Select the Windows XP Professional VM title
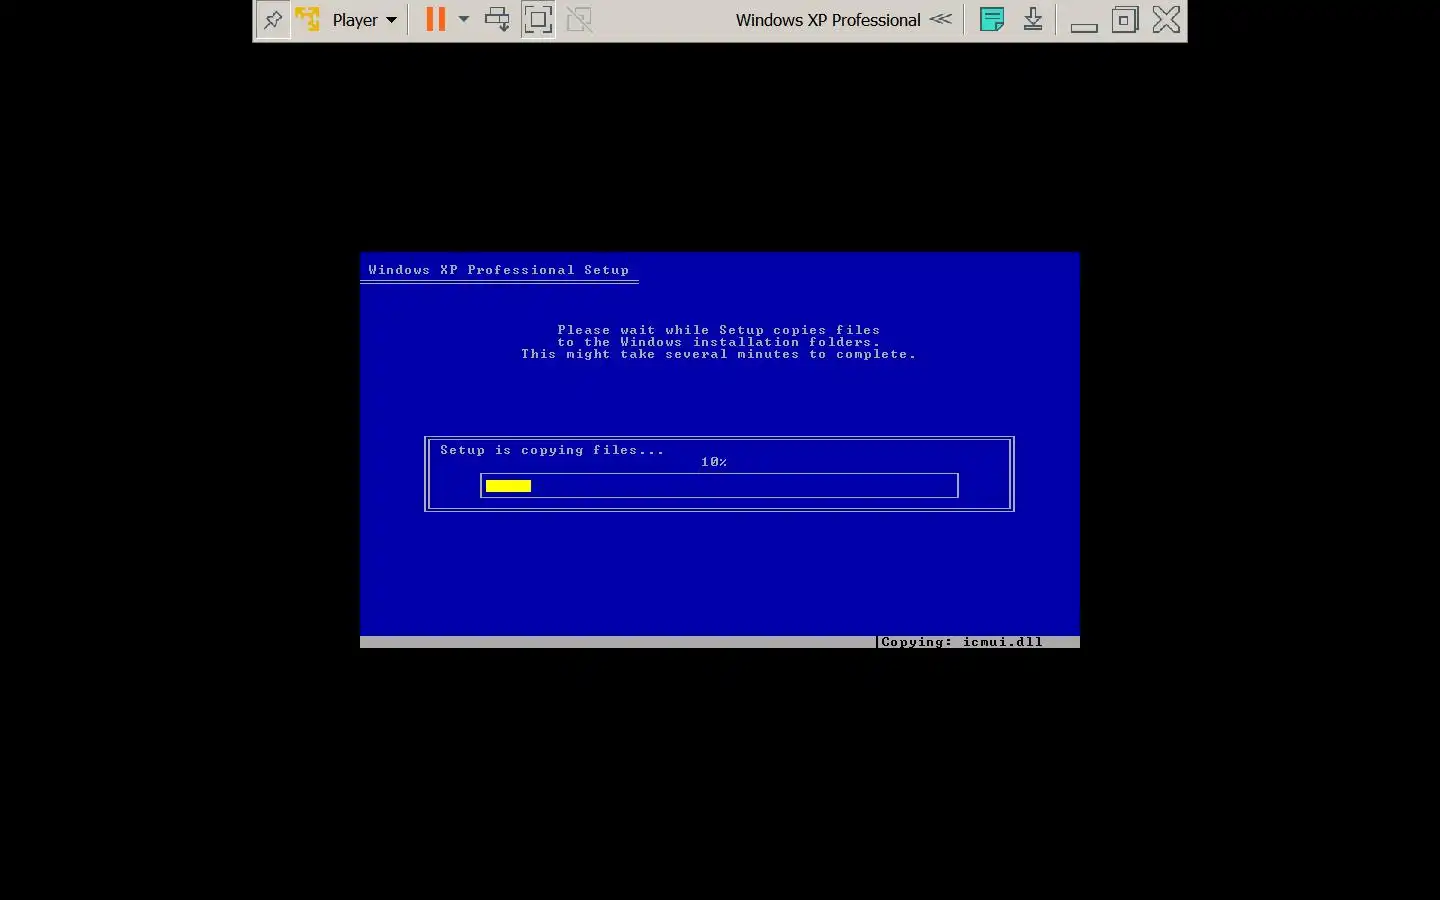Viewport: 1440px width, 900px height. (828, 20)
